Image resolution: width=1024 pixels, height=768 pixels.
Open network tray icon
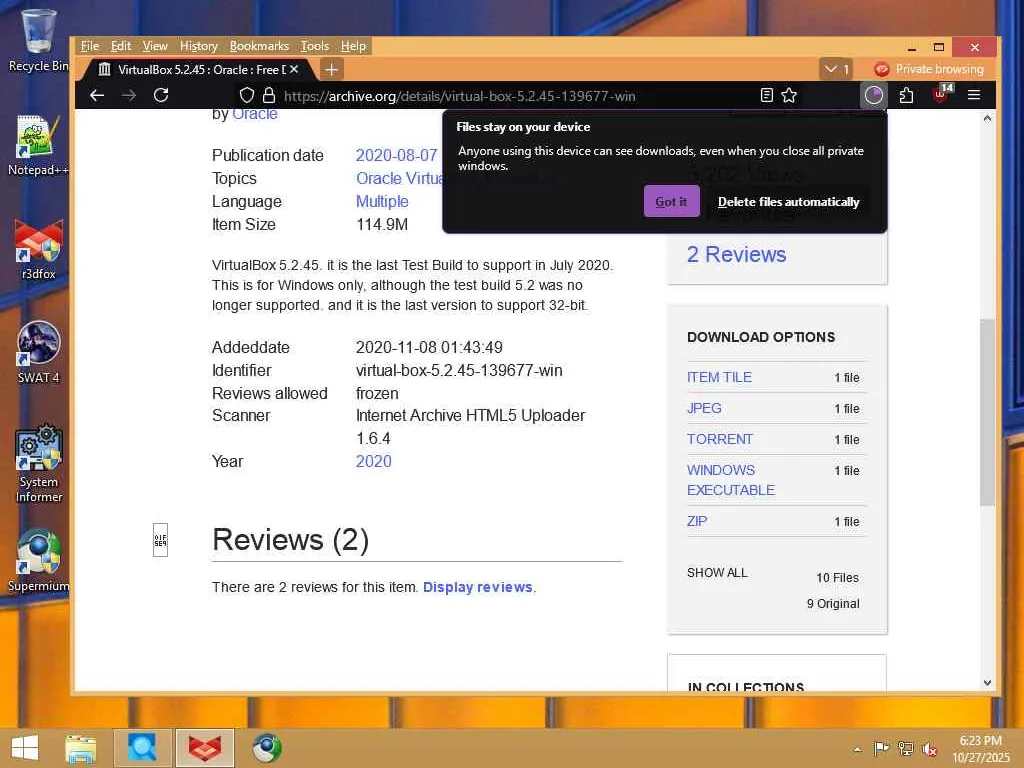[x=906, y=748]
